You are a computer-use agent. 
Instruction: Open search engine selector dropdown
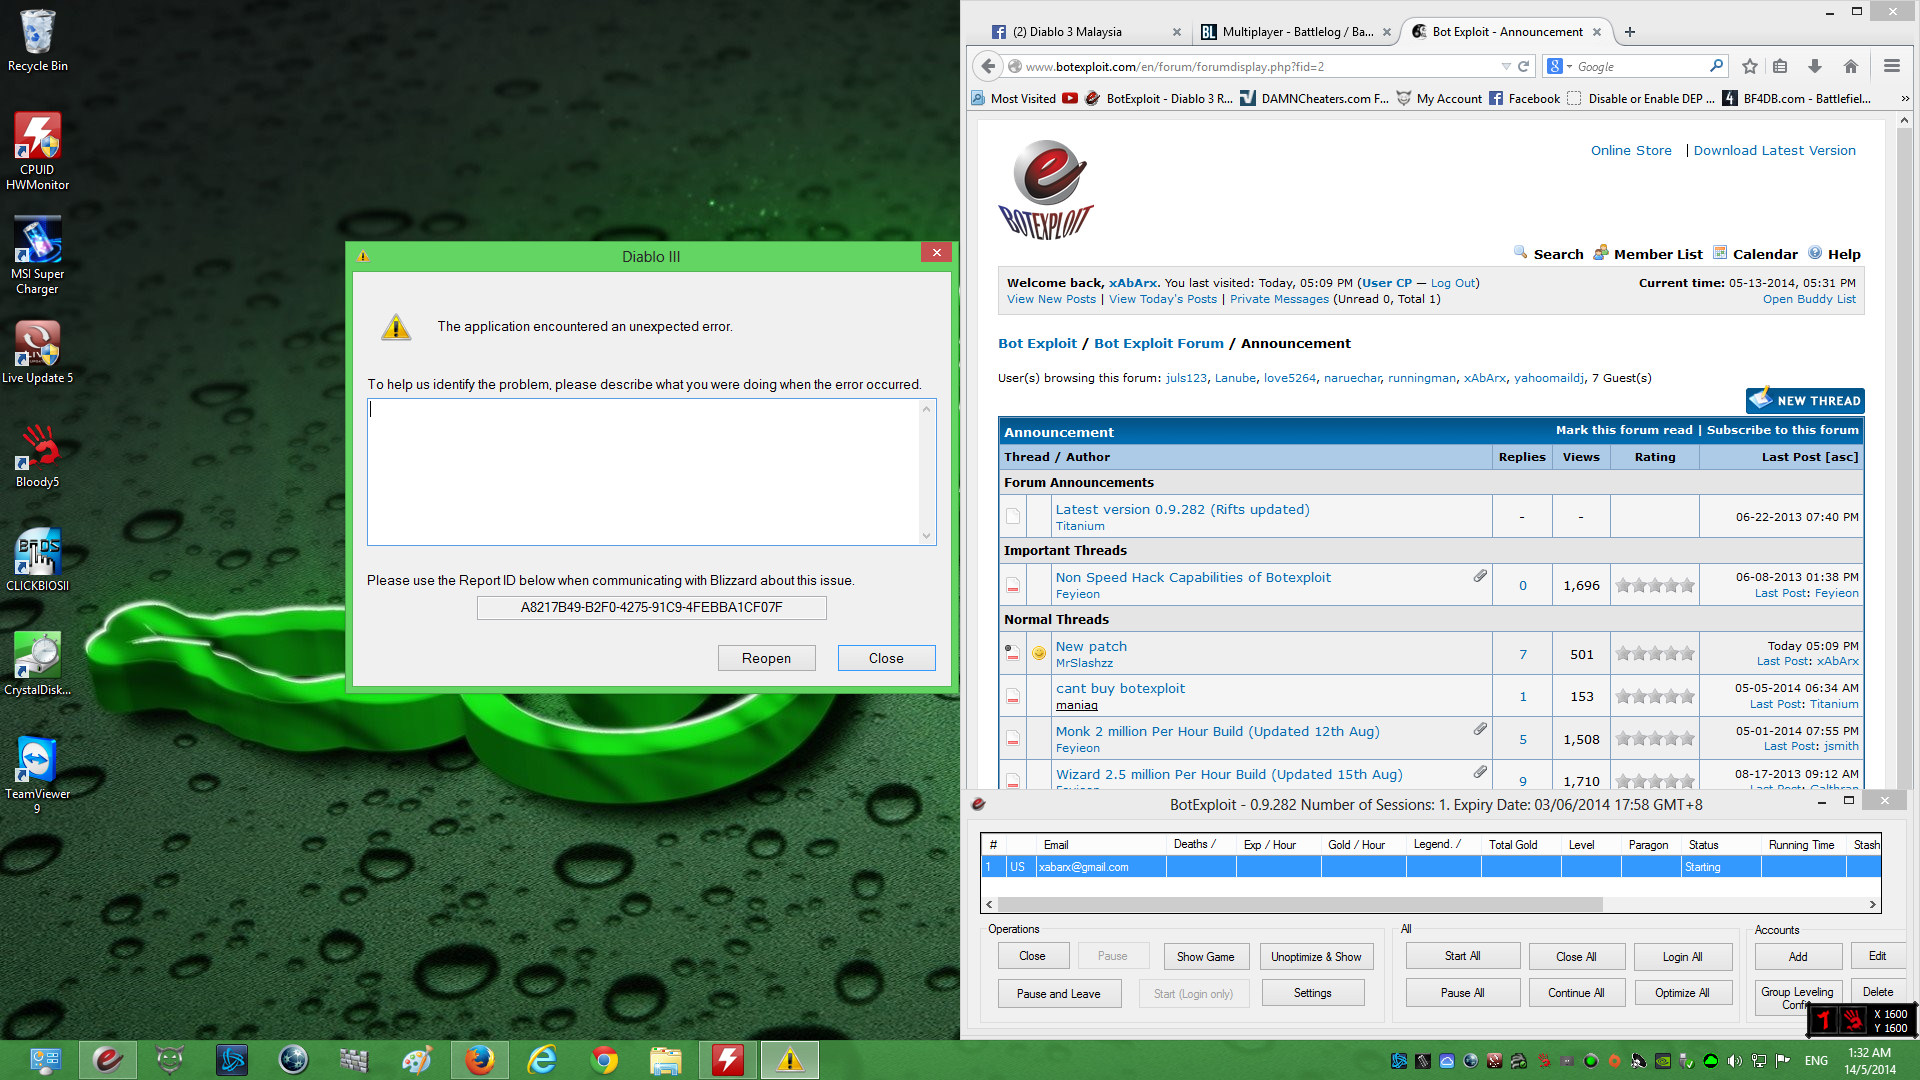point(1559,66)
